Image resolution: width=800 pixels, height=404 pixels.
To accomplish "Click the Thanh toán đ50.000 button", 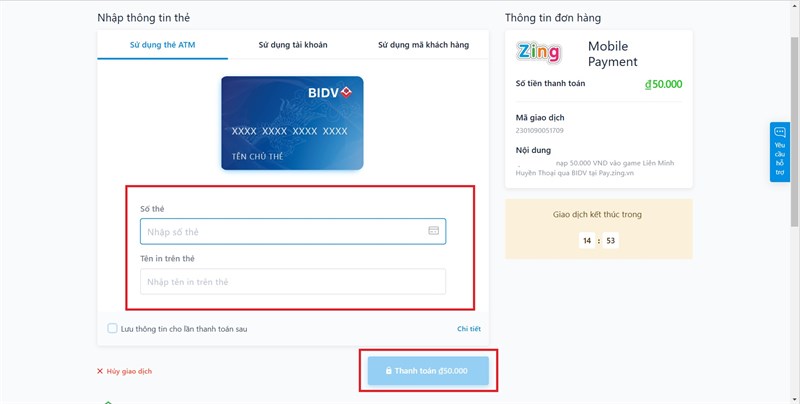I will click(x=428, y=371).
